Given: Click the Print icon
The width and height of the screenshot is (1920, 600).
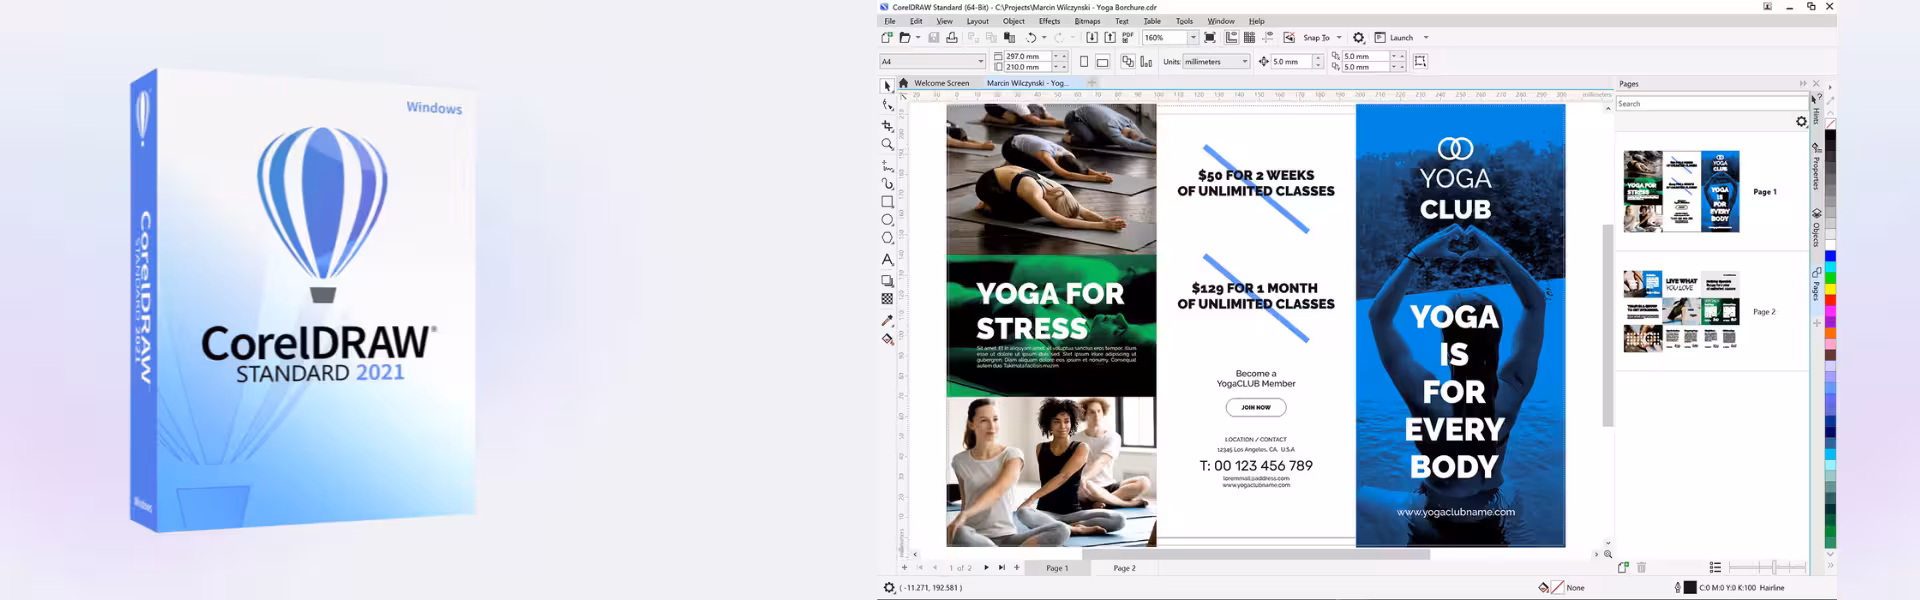Looking at the screenshot, I should (x=952, y=38).
